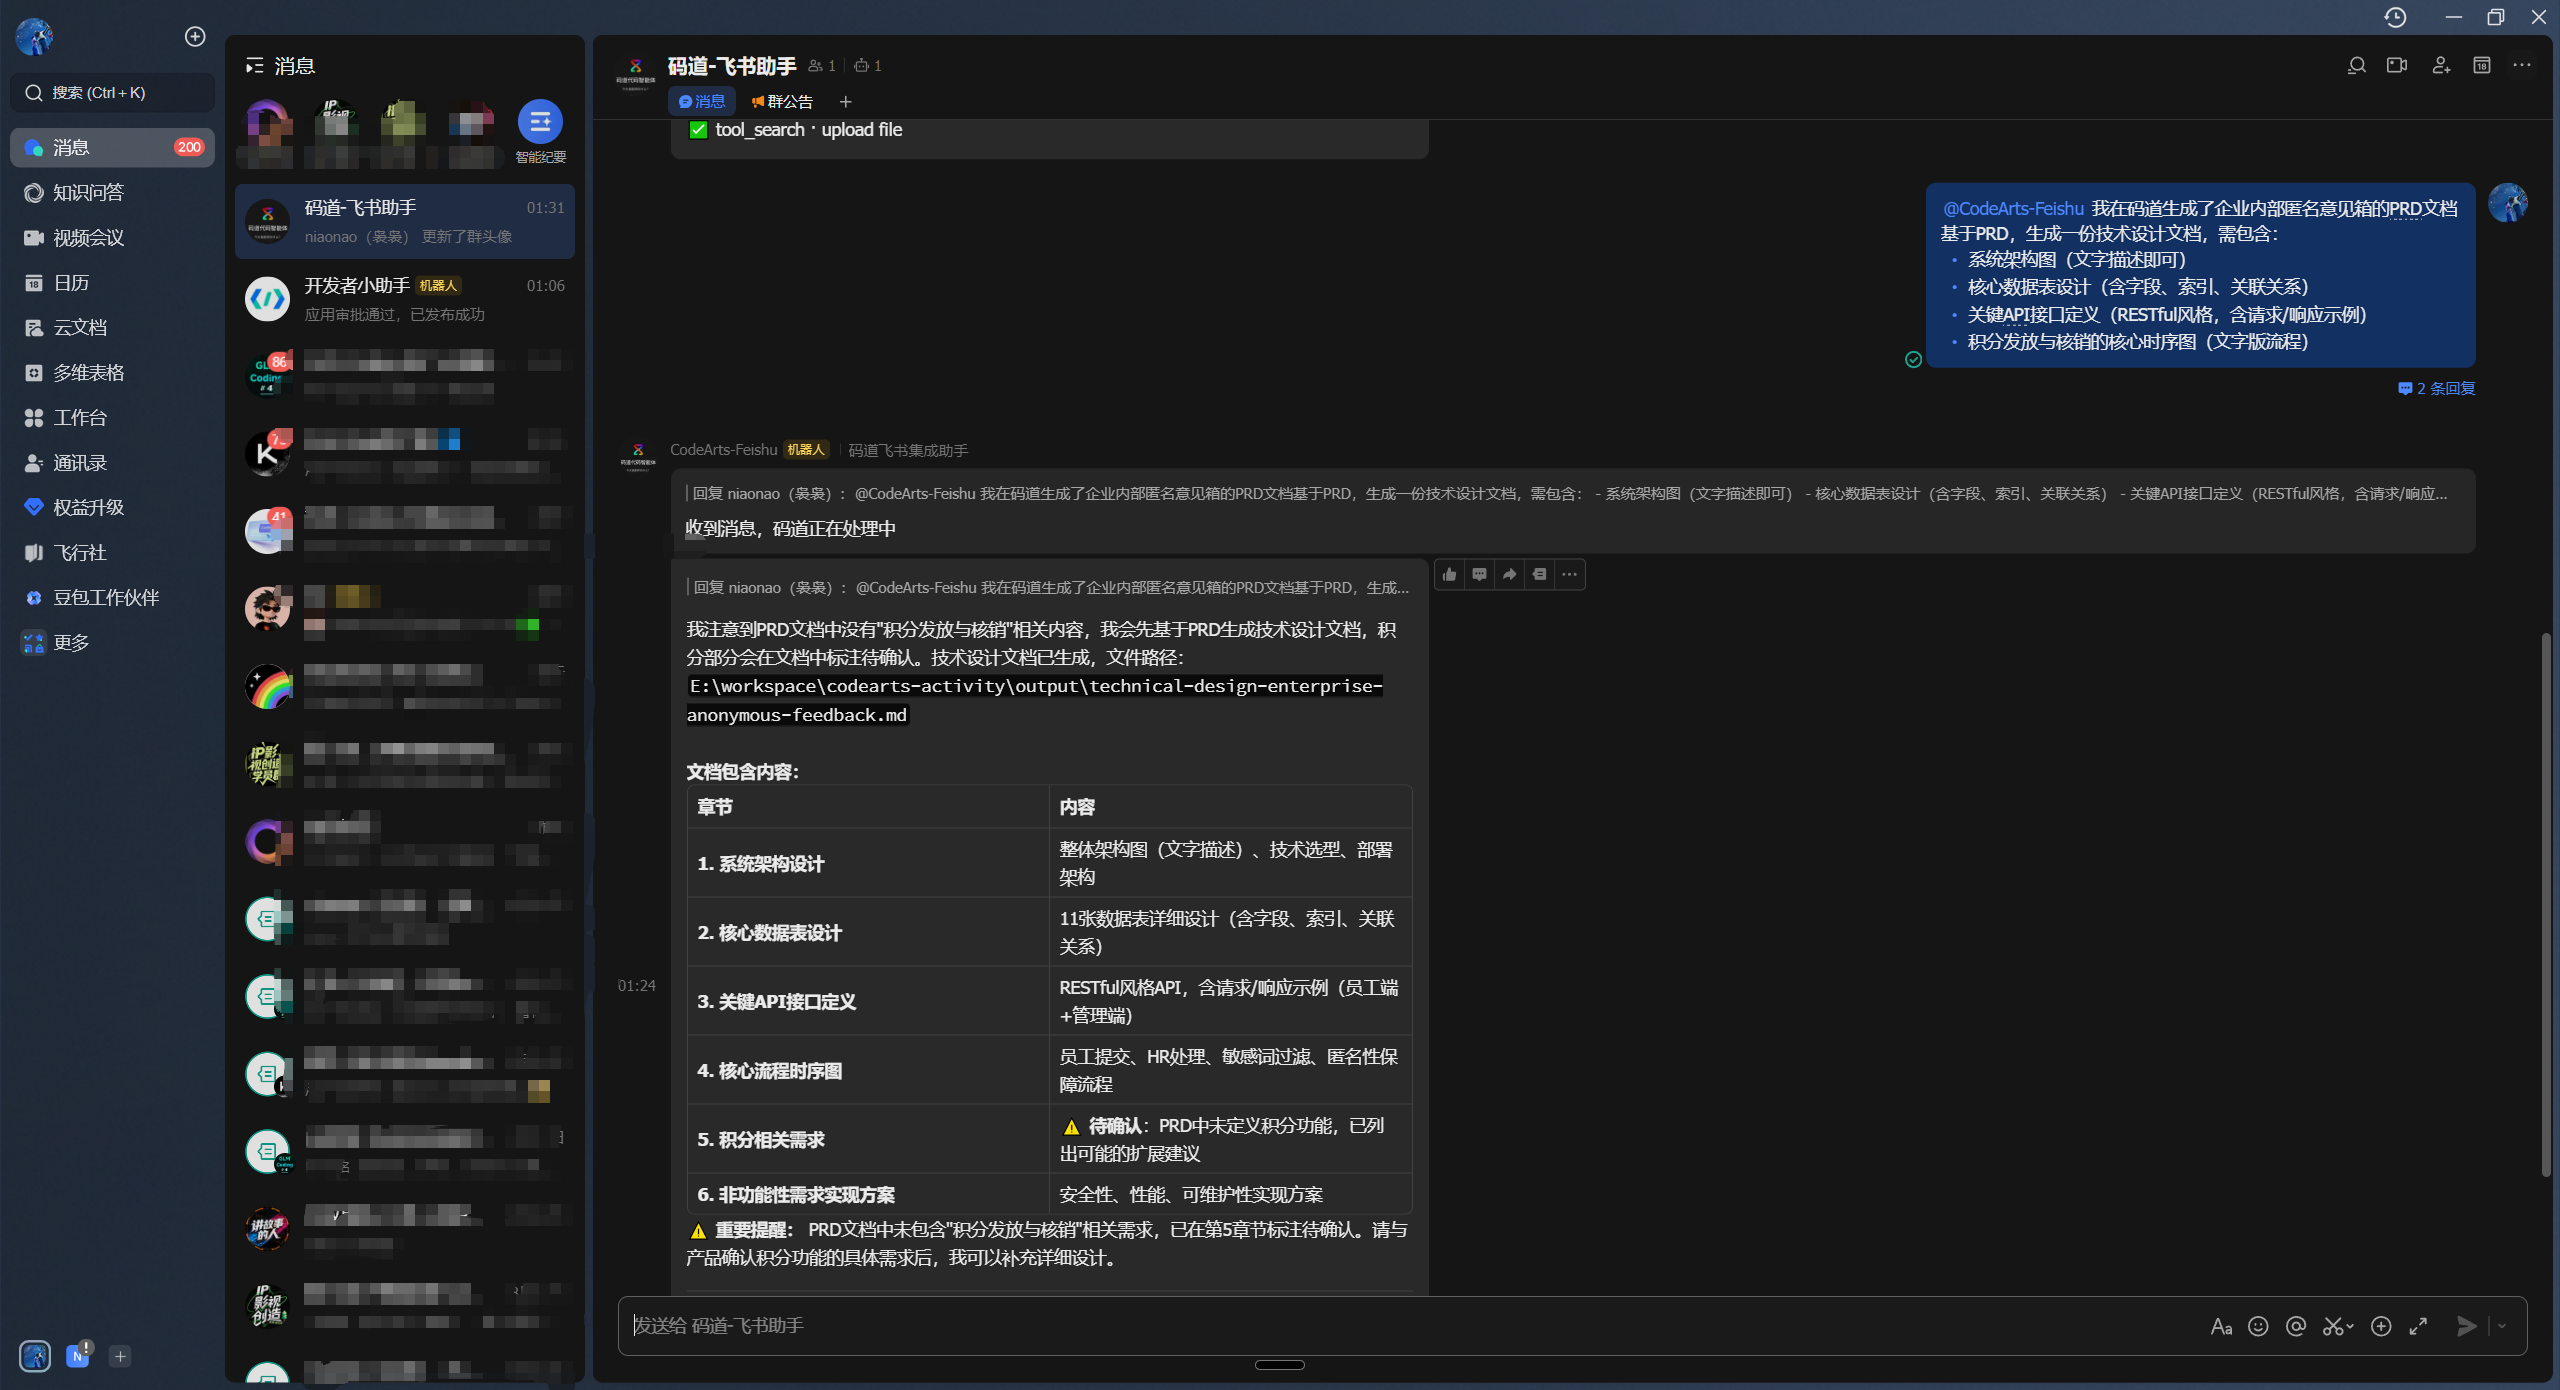Click the table cell 1. 系统架构设计
The image size is (2560, 1390).
click(868, 863)
